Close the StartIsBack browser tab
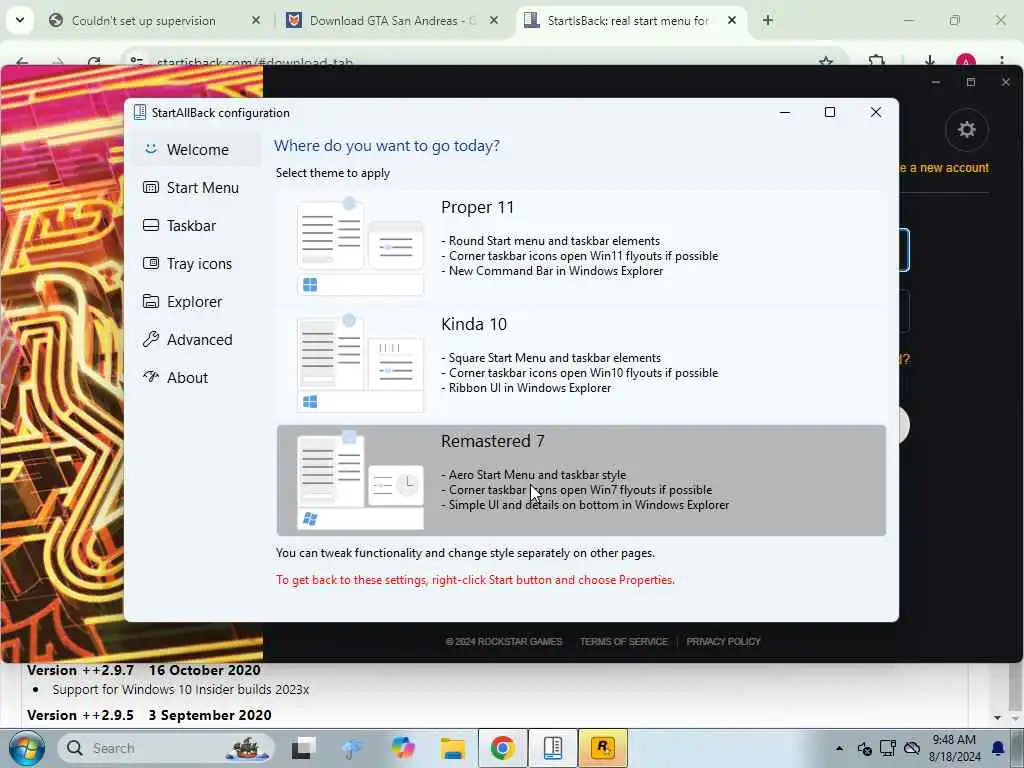The height and width of the screenshot is (768, 1024). 732,21
